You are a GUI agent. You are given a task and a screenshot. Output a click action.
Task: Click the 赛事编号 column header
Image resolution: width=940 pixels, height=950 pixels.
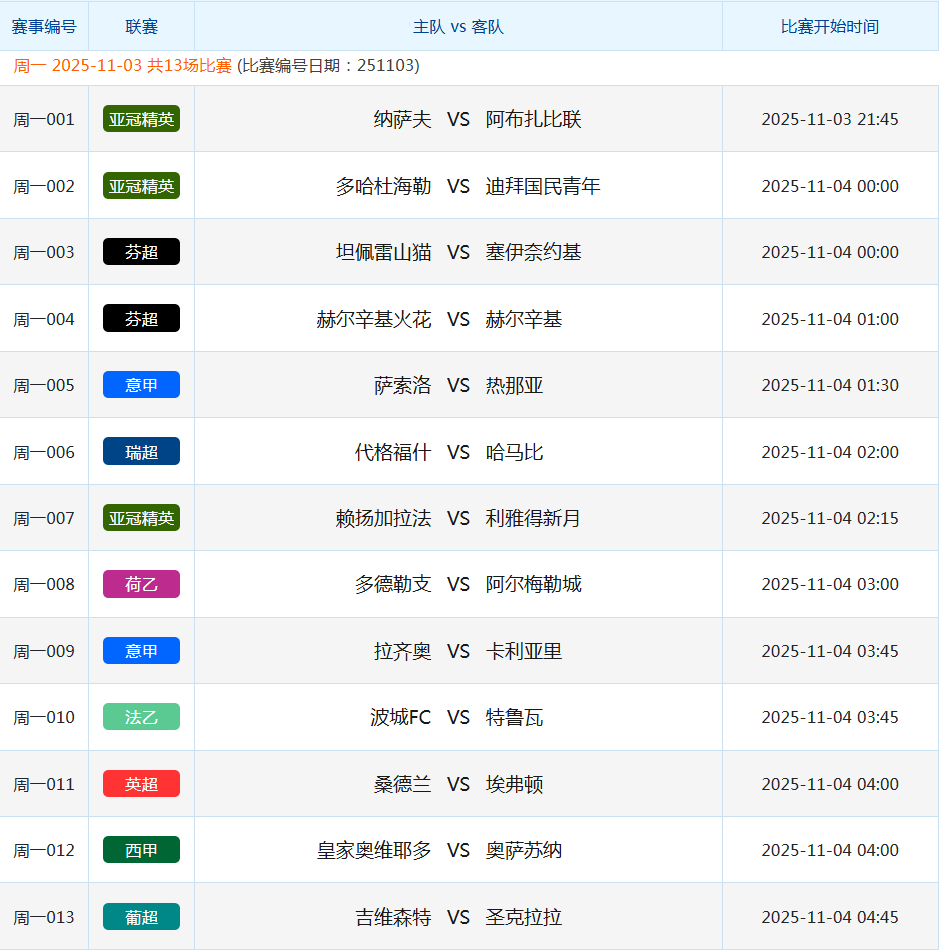[44, 27]
